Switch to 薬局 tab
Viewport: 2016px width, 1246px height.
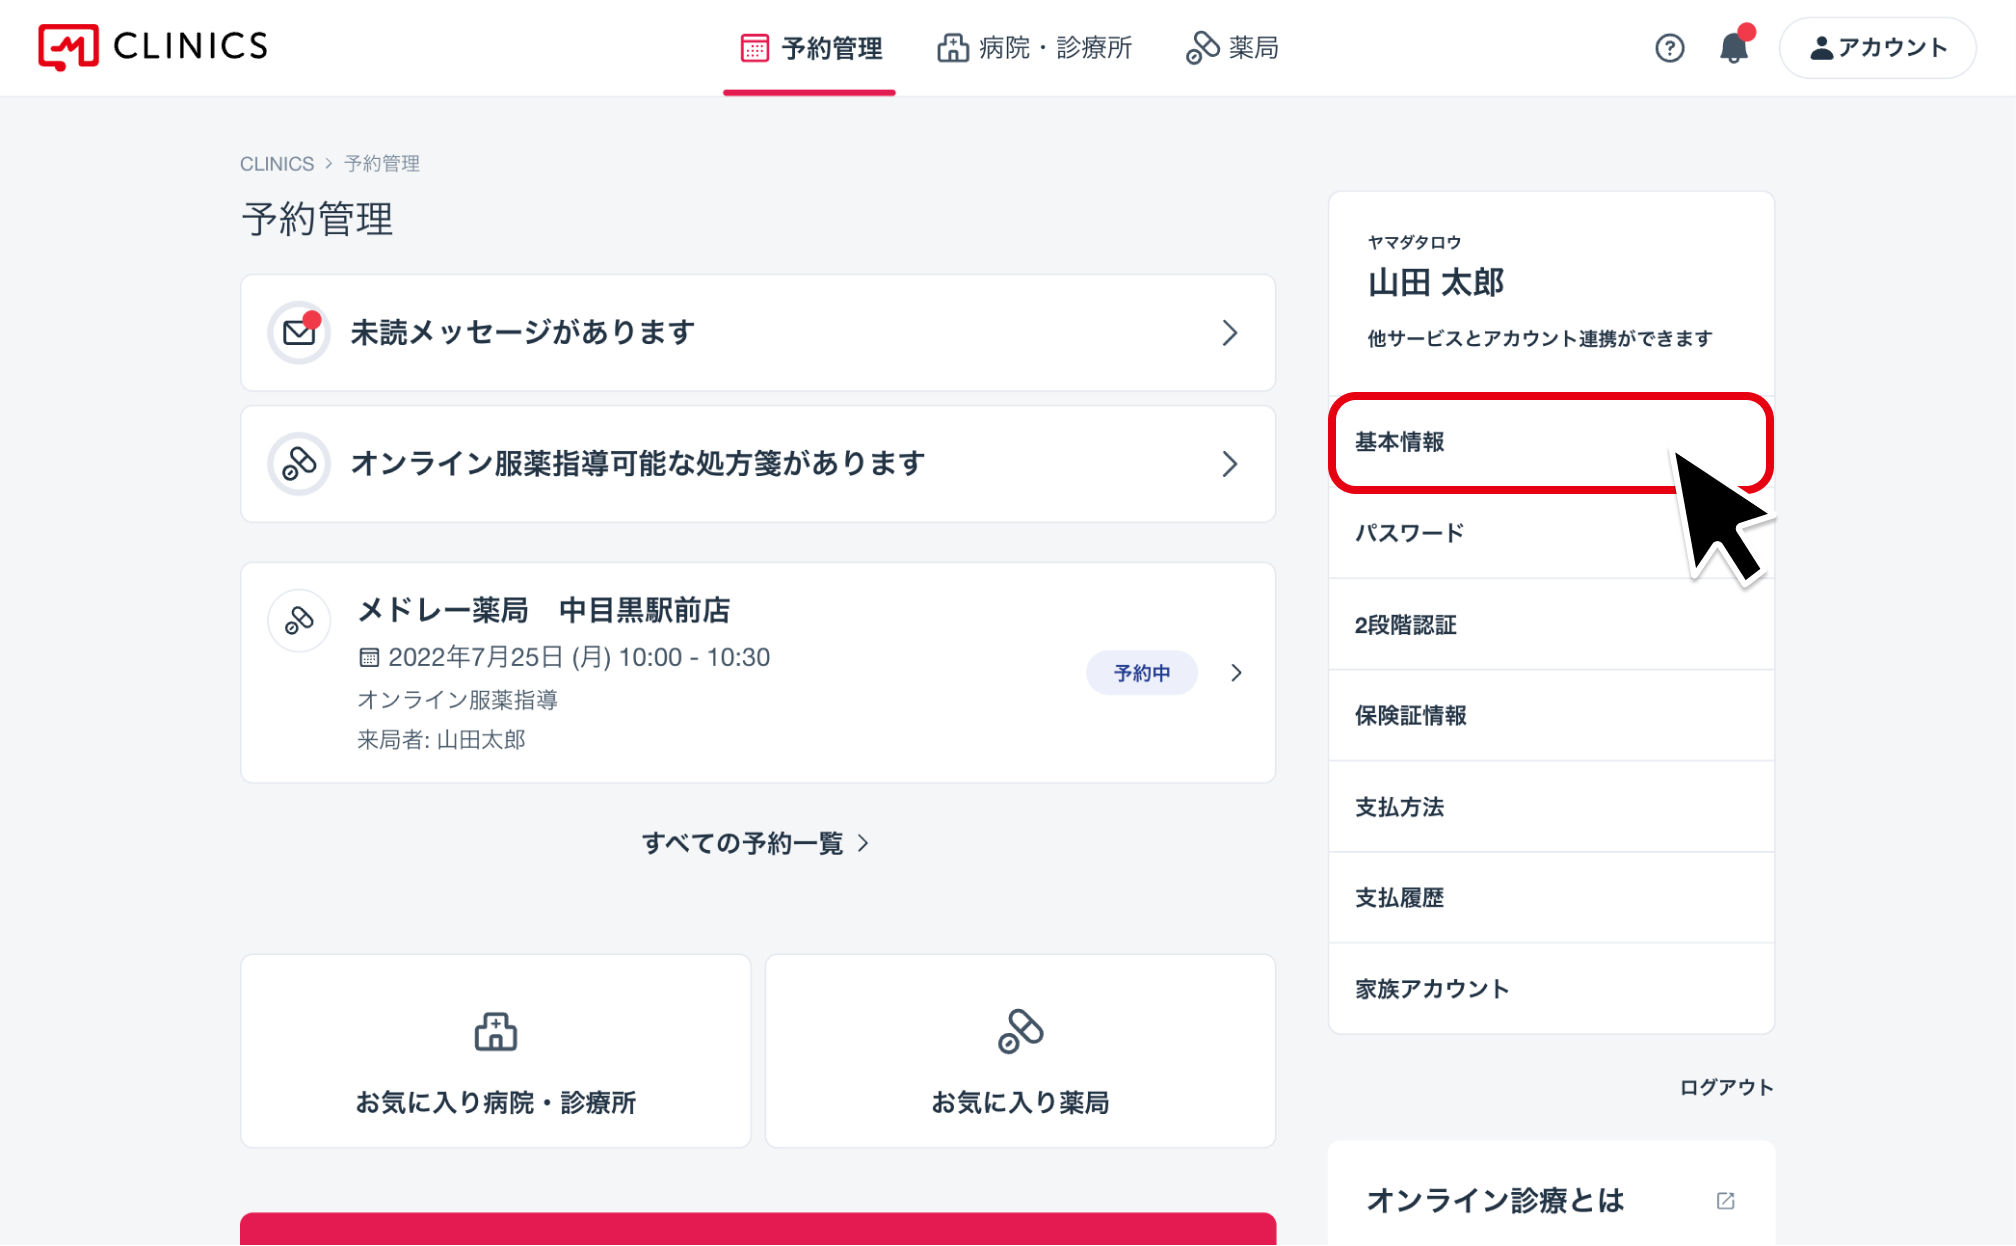1232,48
